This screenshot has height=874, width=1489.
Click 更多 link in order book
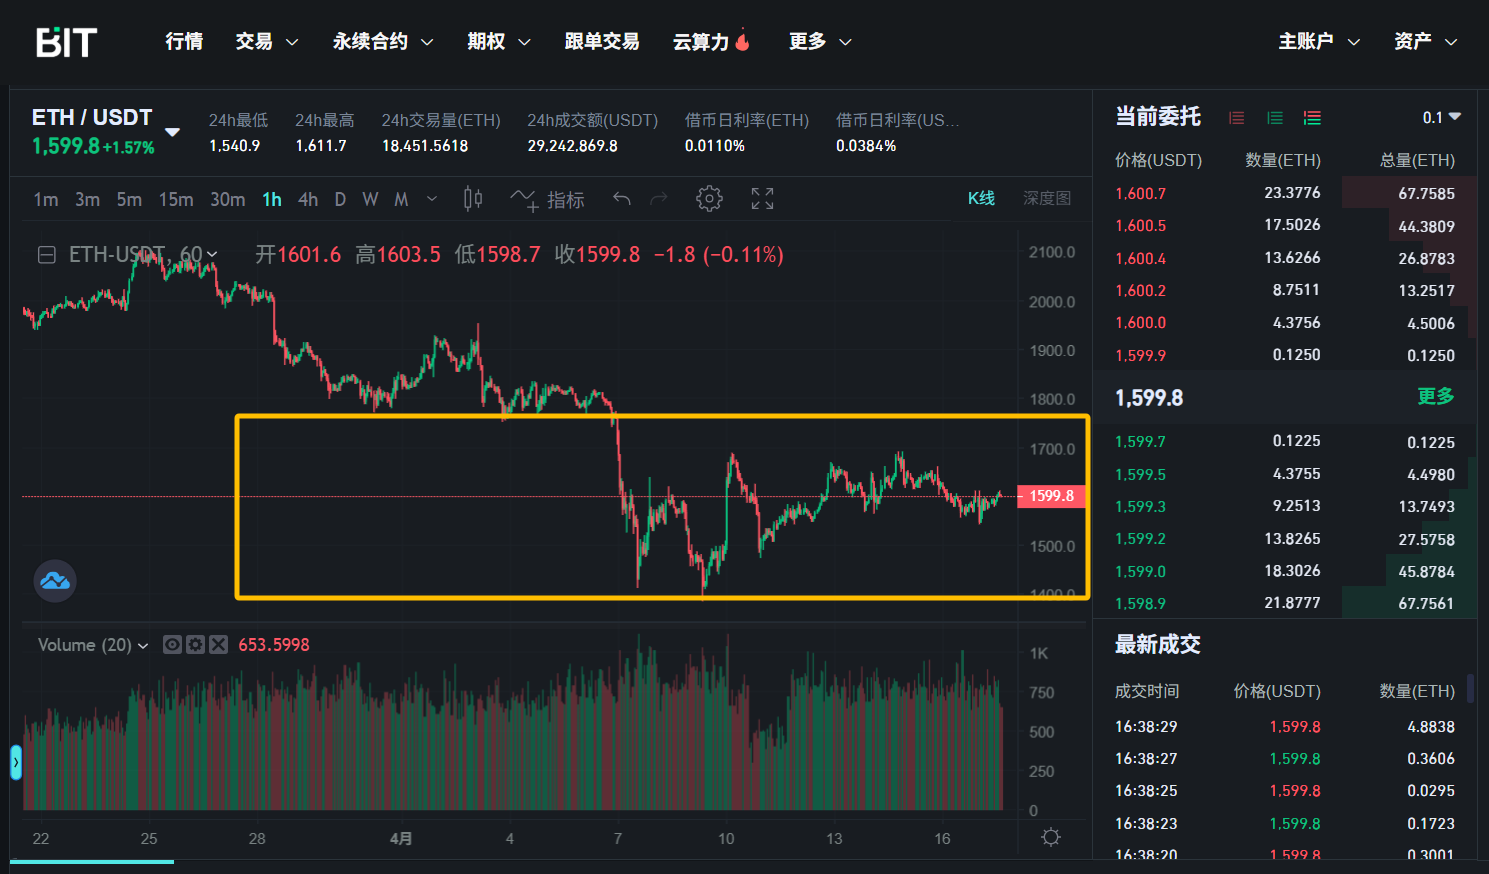1435,397
